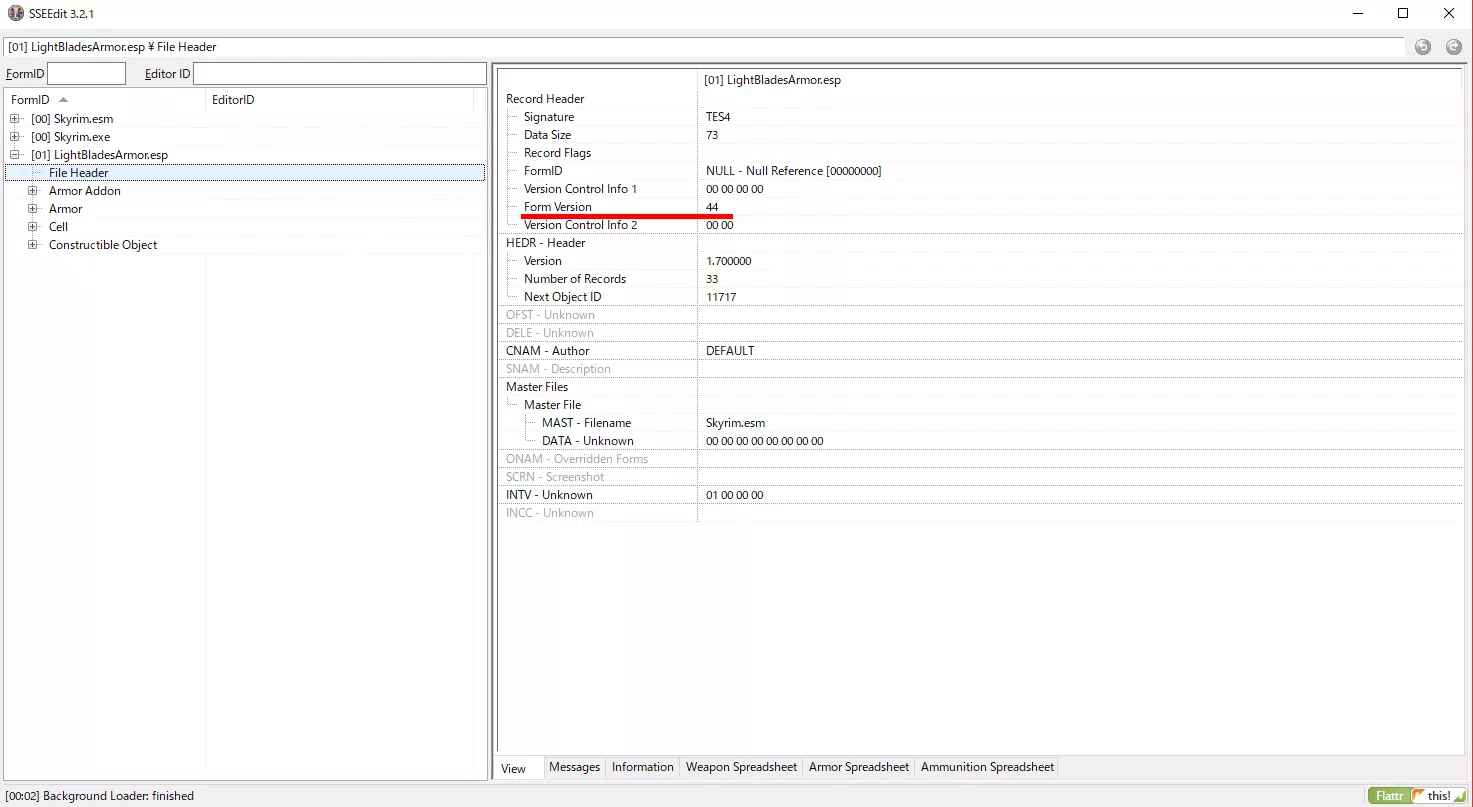Click the Data Size value 73

click(x=712, y=135)
